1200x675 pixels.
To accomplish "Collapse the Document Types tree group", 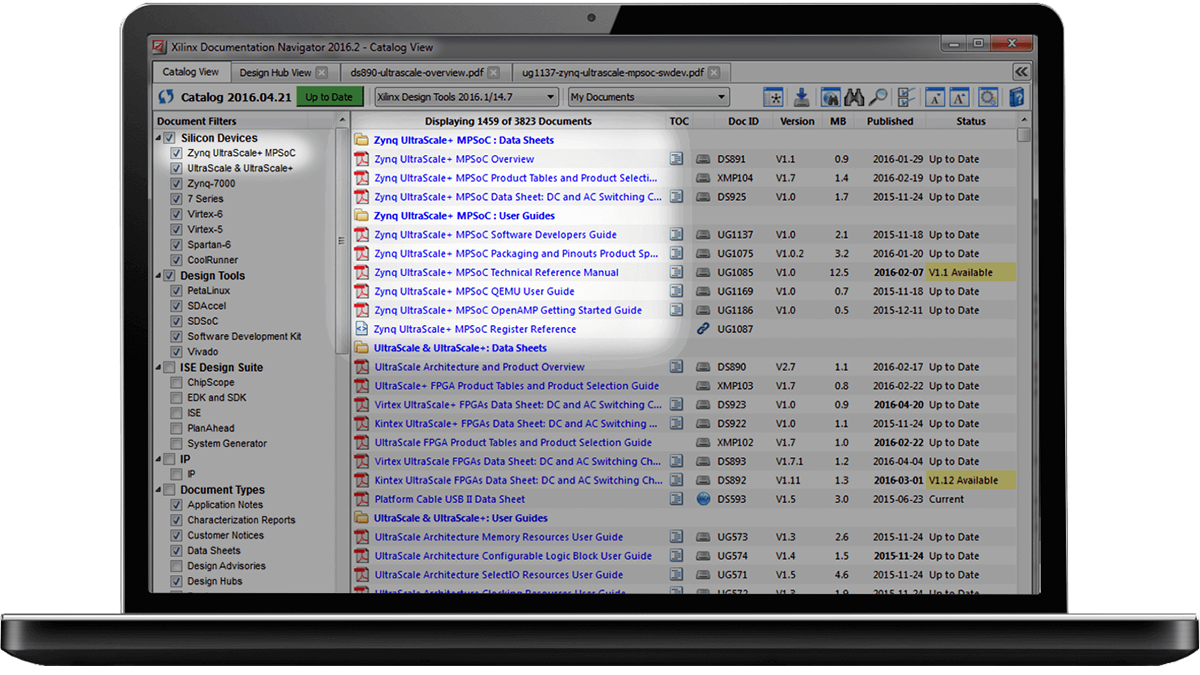I will pyautogui.click(x=158, y=490).
